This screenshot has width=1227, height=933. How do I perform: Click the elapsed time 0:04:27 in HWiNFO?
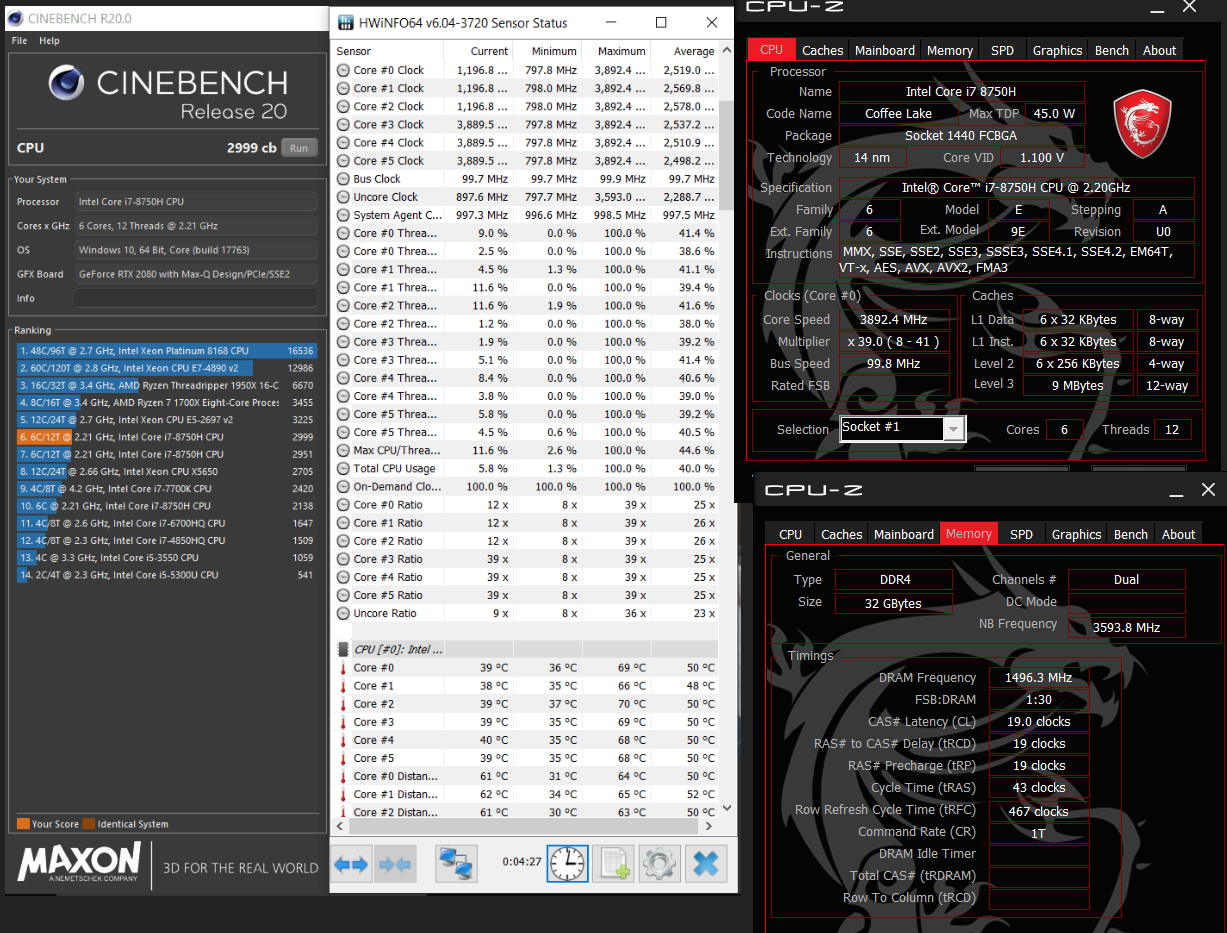(x=521, y=862)
